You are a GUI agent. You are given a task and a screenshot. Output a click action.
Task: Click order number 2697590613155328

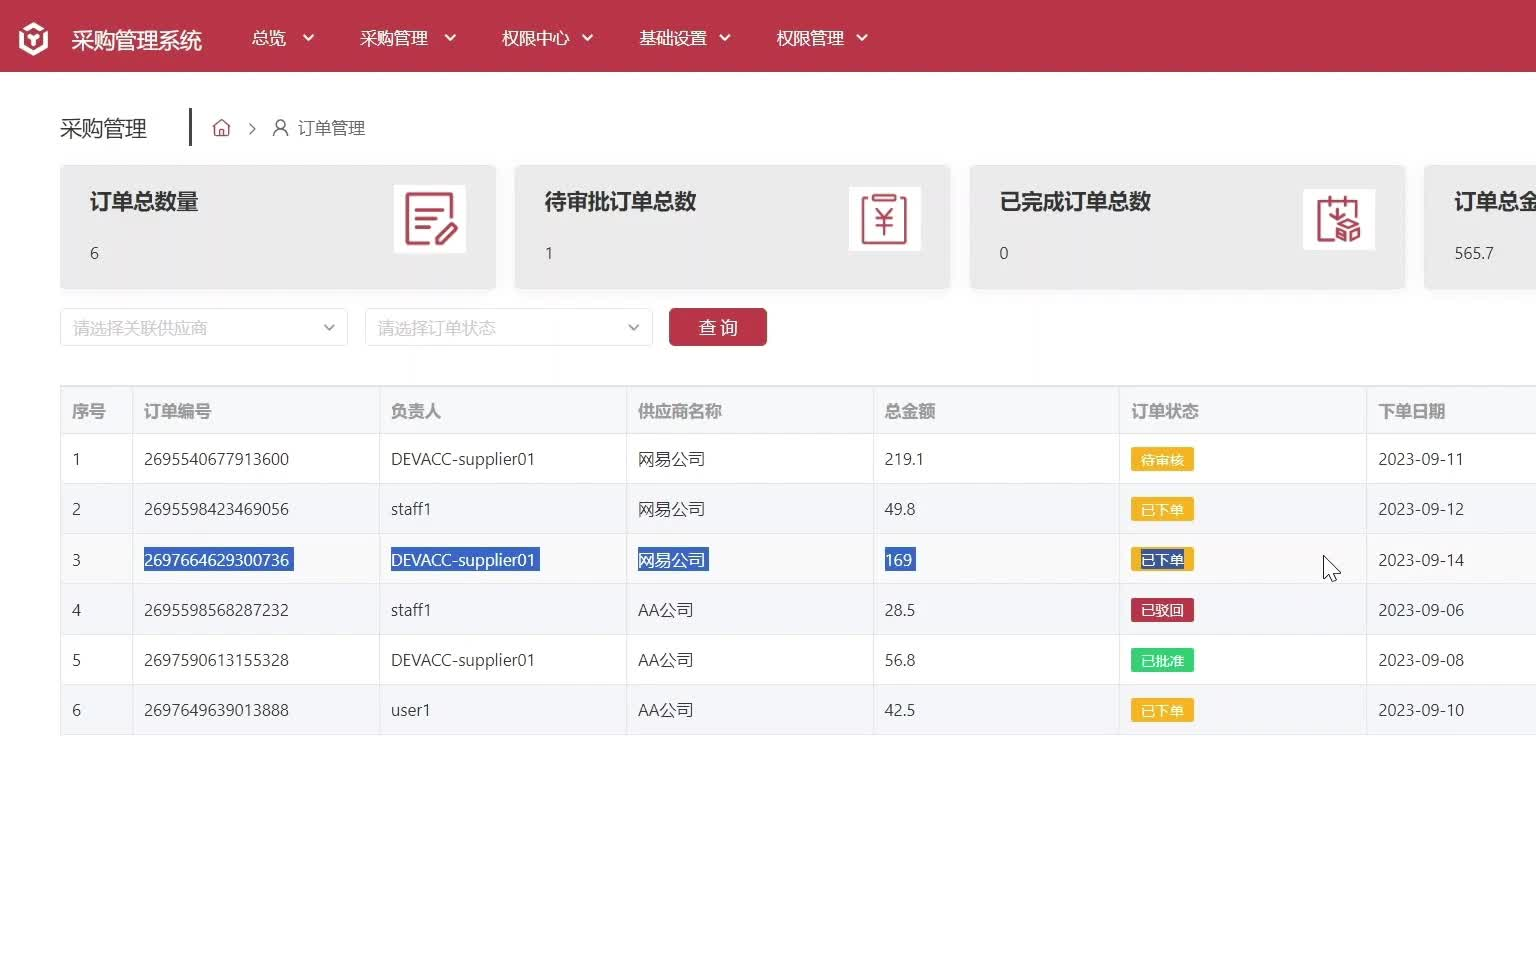coord(216,660)
